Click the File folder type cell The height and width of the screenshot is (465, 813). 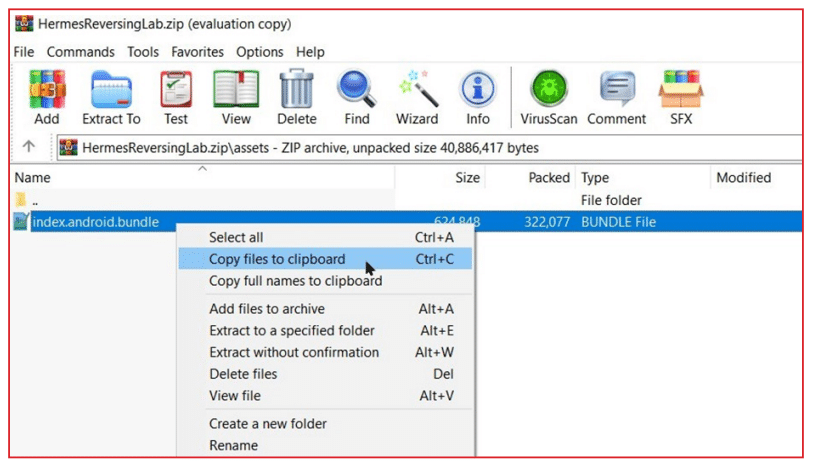[611, 200]
